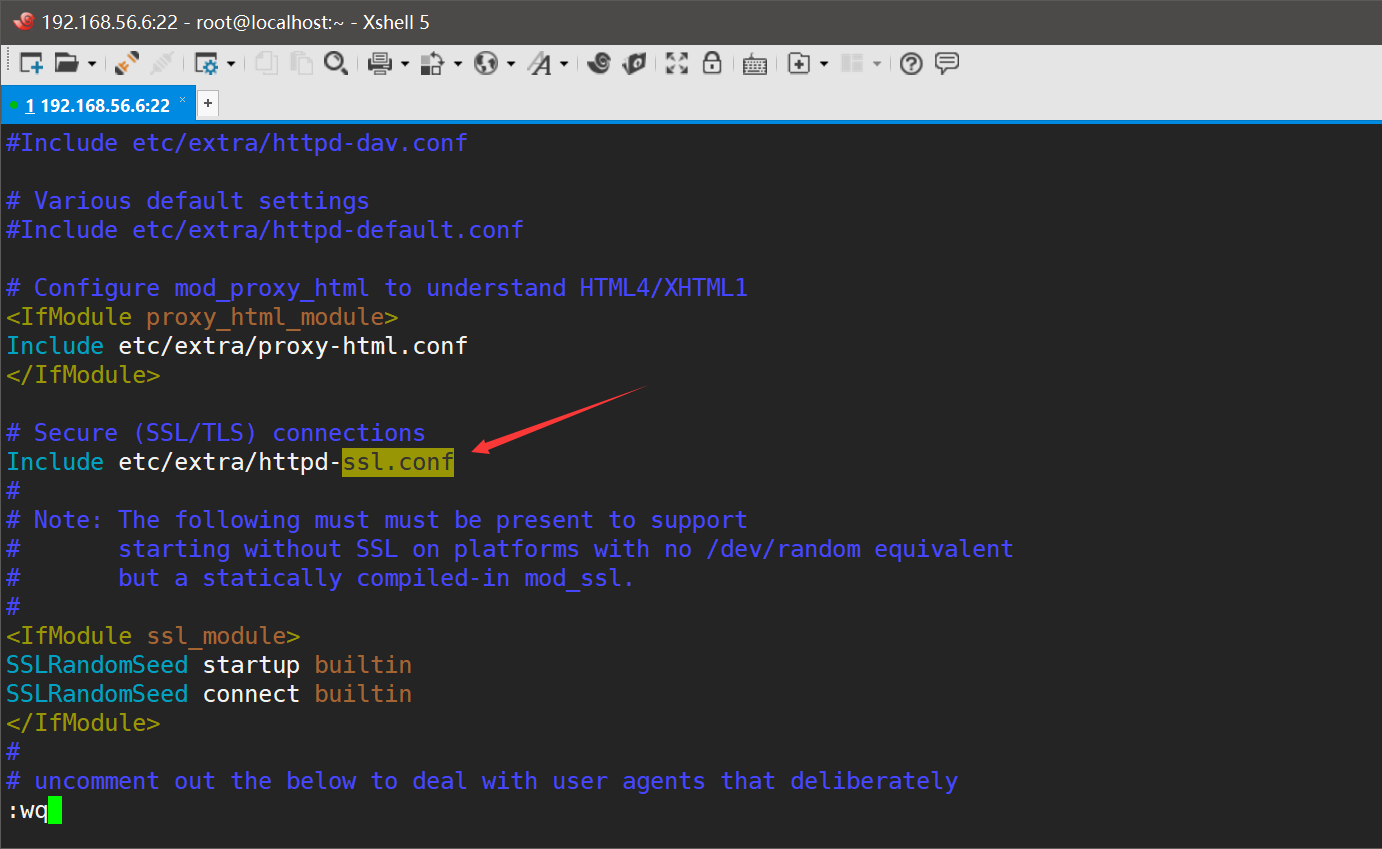Click the new tab group icon
Screen dimensions: 1382x849
point(798,64)
